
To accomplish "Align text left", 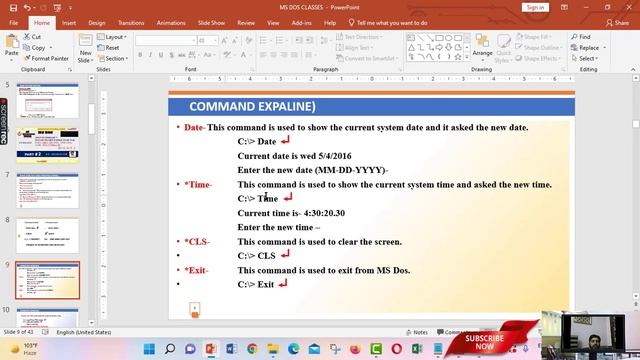I will tap(263, 55).
